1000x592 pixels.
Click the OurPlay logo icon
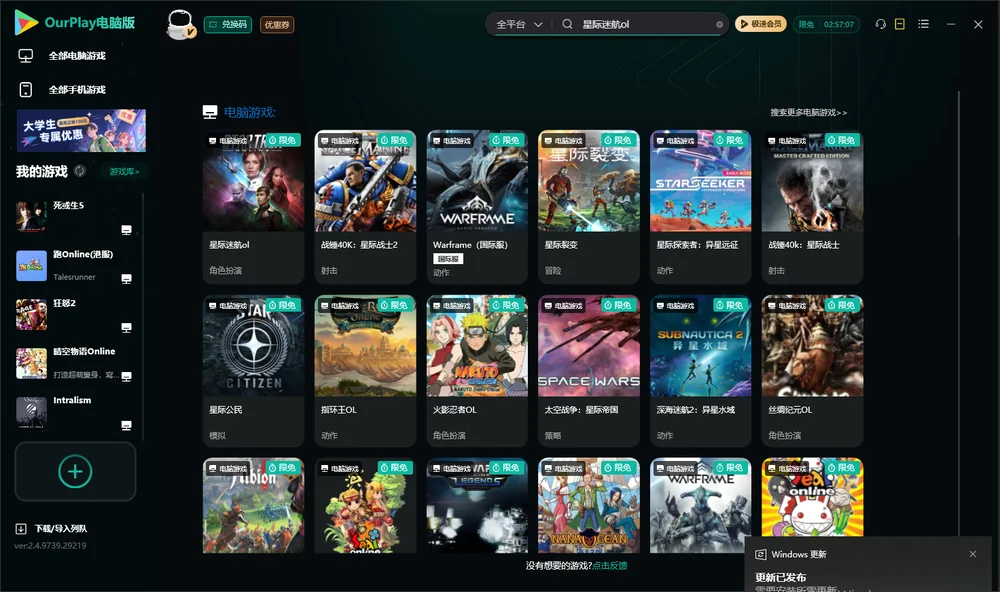click(x=26, y=23)
